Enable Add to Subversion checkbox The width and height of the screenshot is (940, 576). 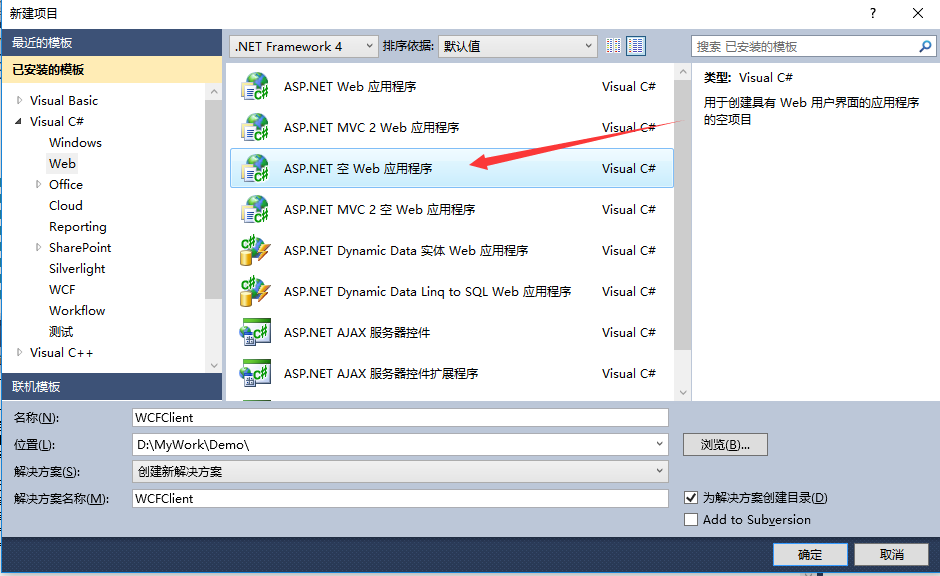691,520
